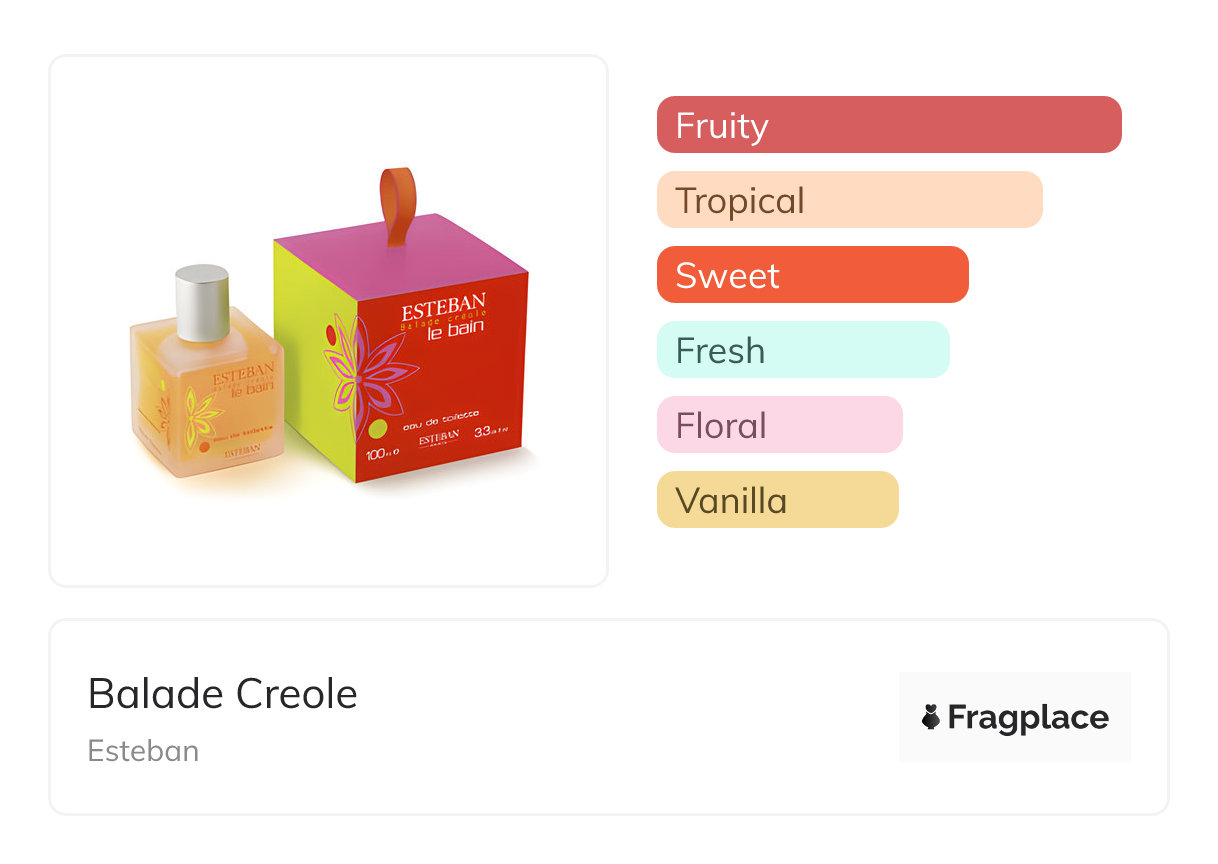Choose the Sweet accord bar

[x=812, y=275]
